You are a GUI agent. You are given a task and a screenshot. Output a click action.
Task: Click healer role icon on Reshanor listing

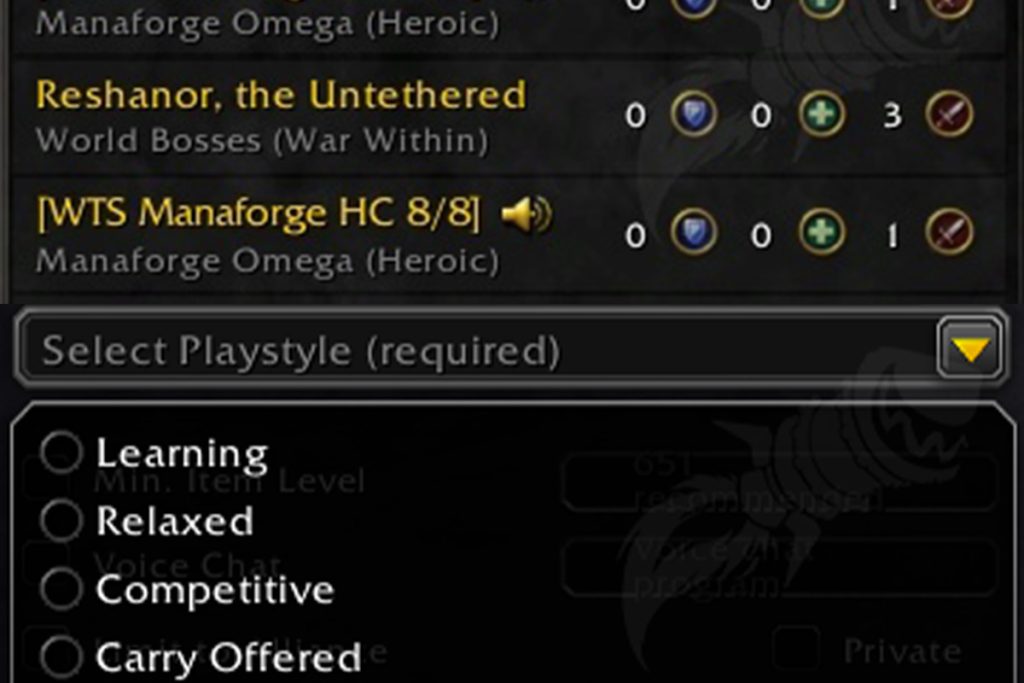click(x=822, y=114)
